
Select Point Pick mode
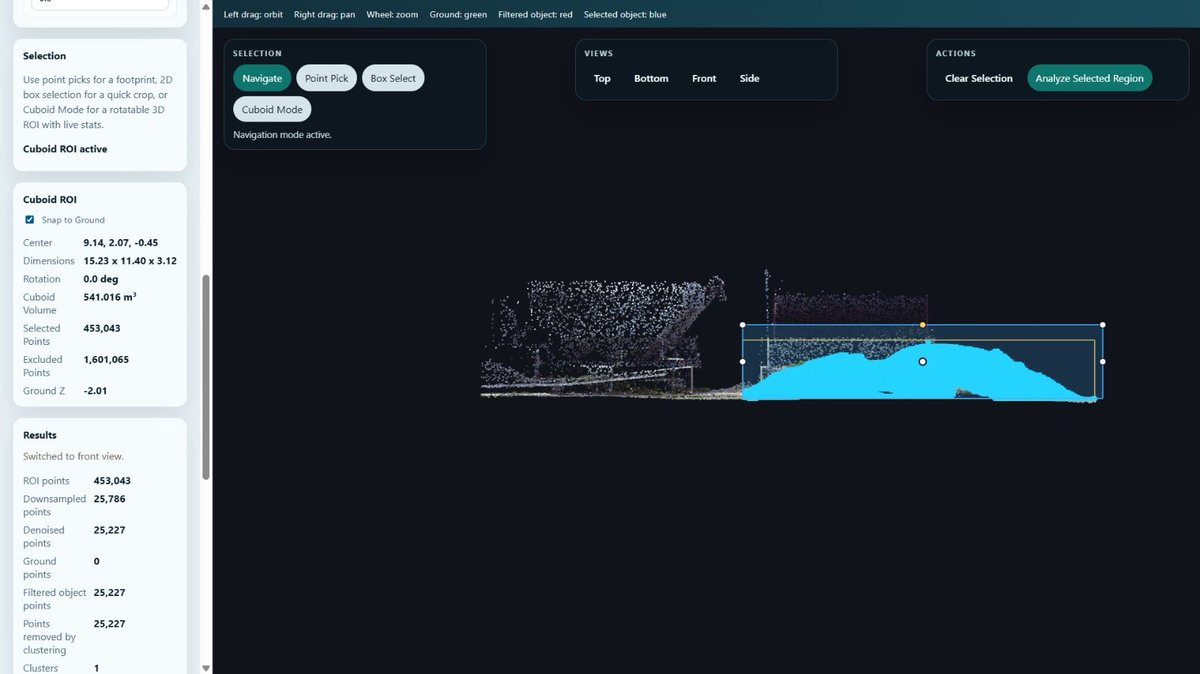tap(327, 78)
